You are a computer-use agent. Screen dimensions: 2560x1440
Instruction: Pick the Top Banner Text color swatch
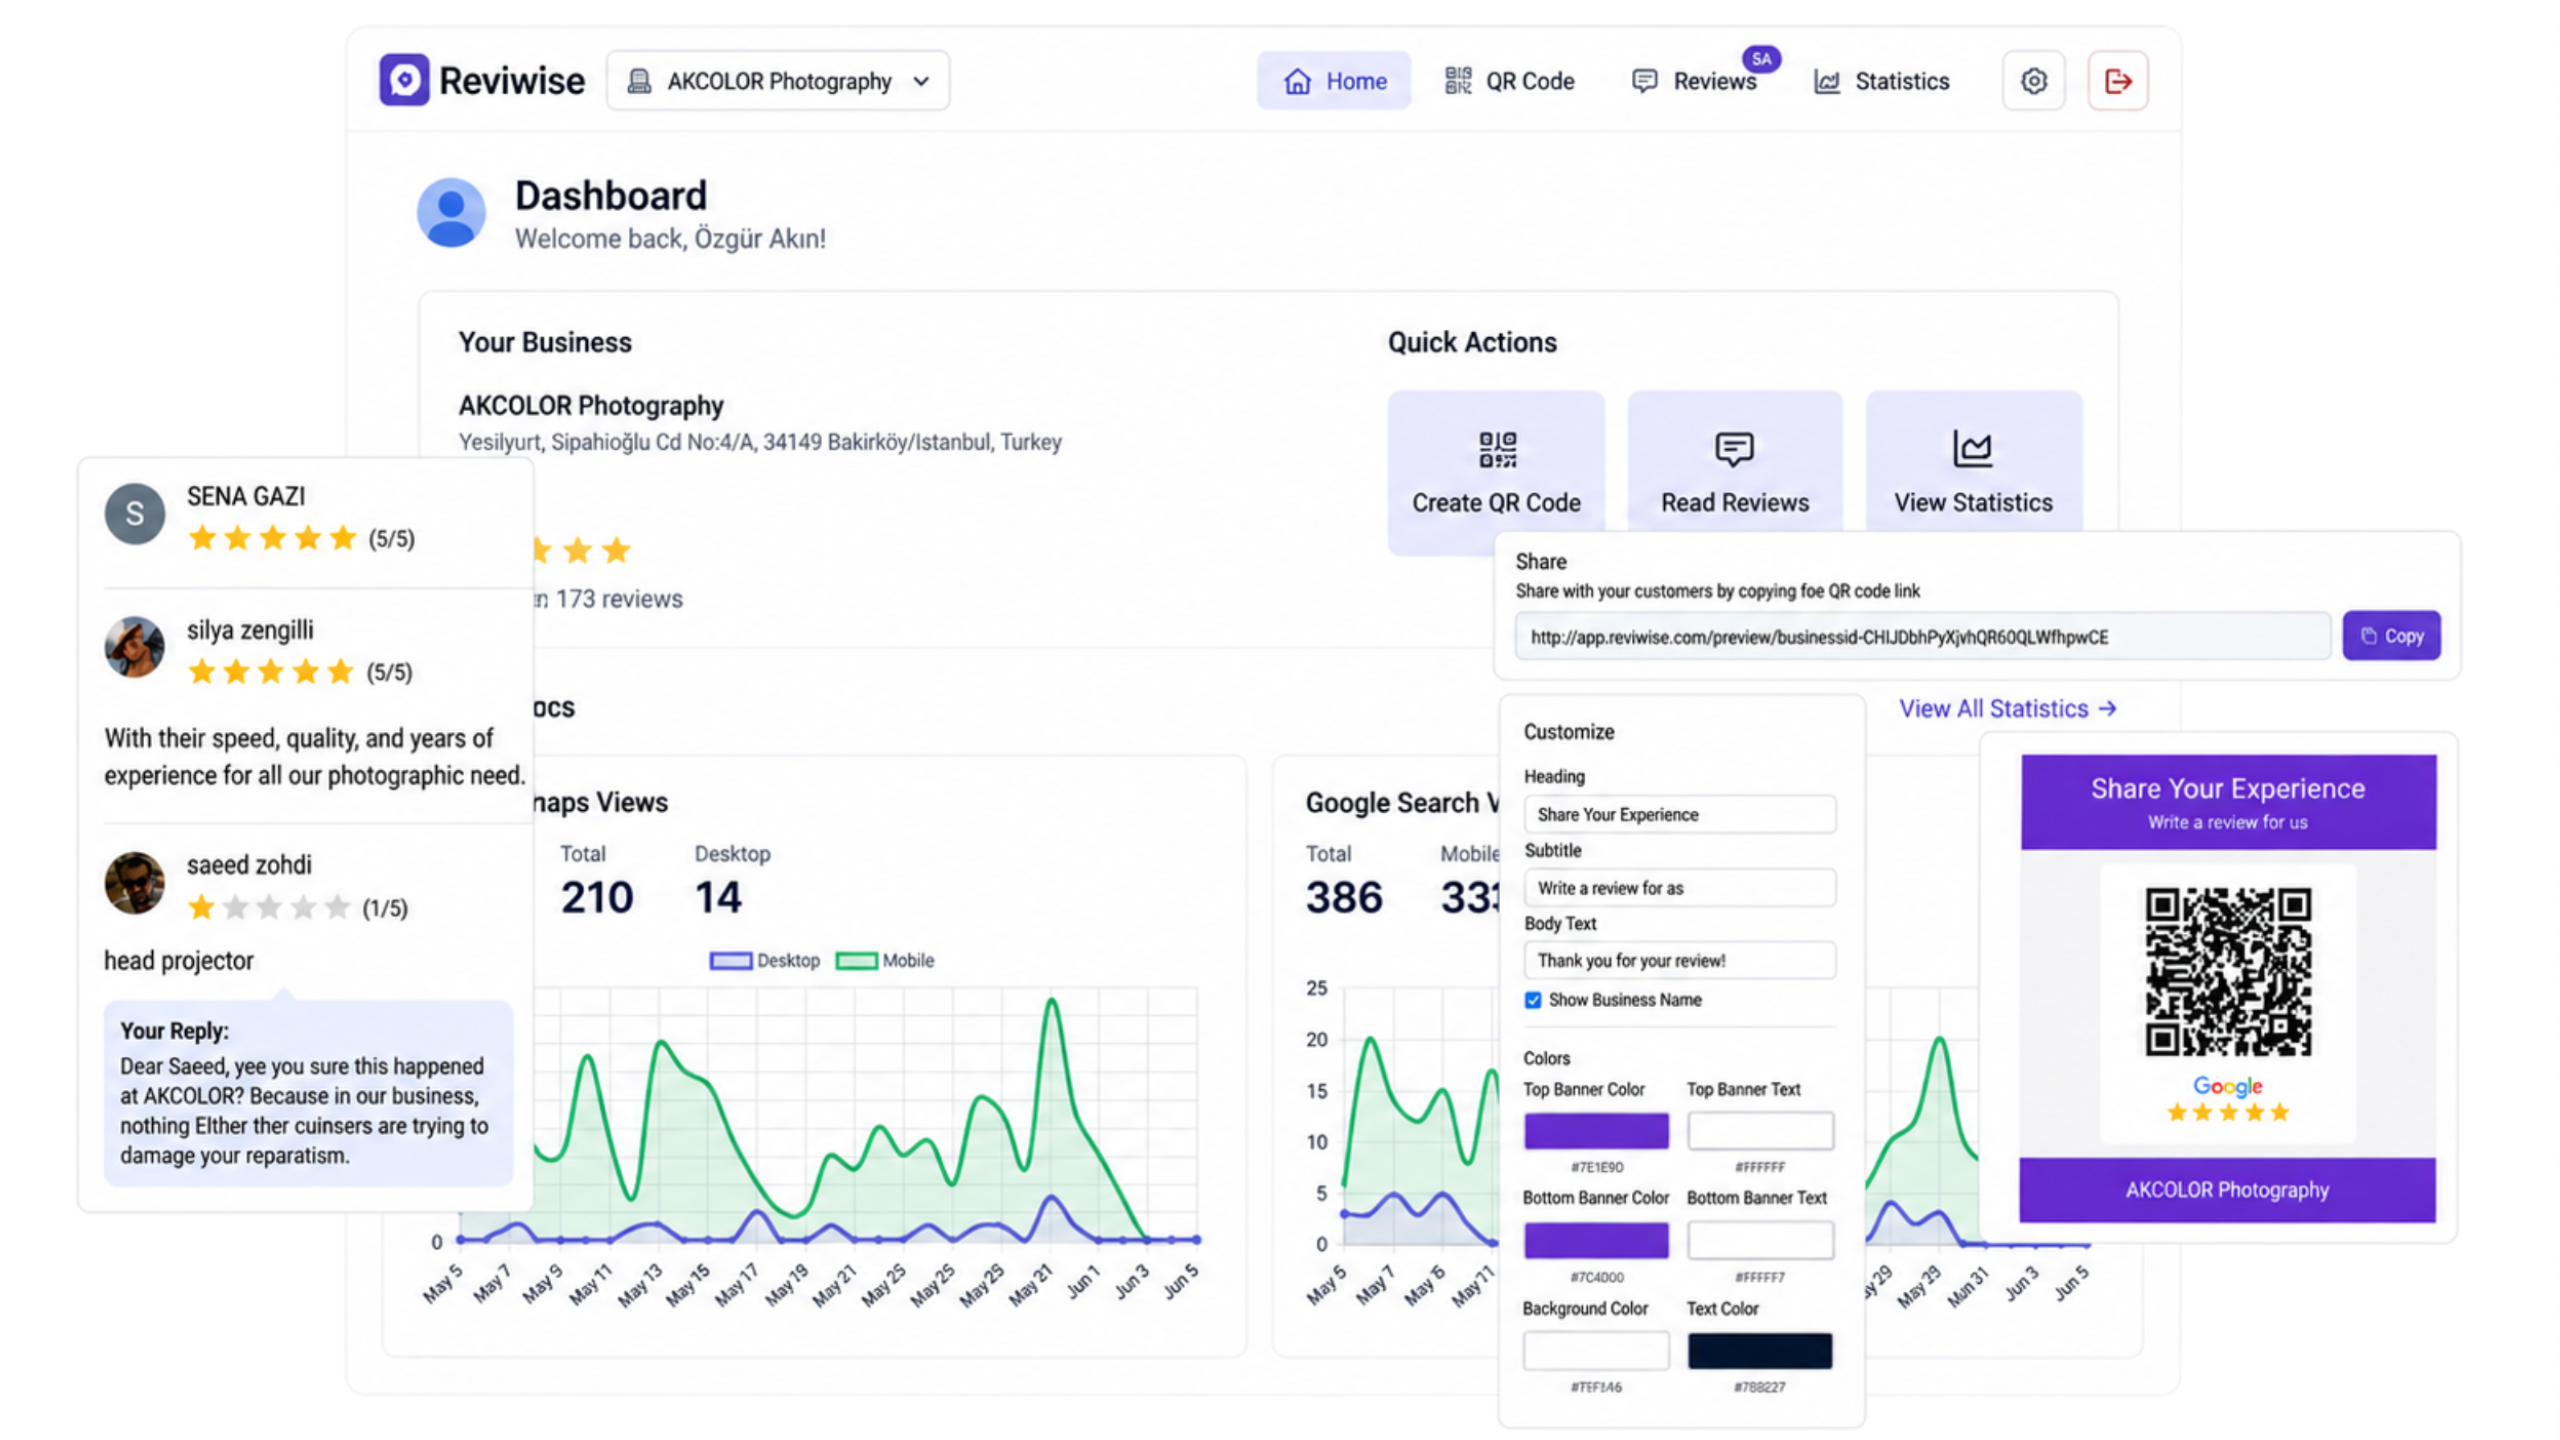point(1760,1130)
